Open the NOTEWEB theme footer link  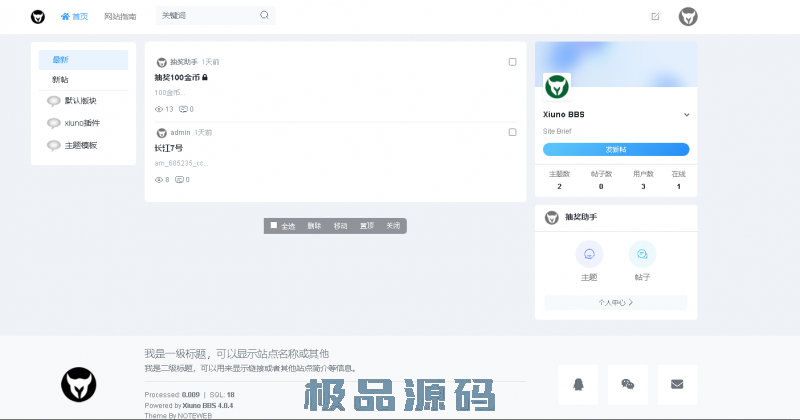pyautogui.click(x=194, y=416)
